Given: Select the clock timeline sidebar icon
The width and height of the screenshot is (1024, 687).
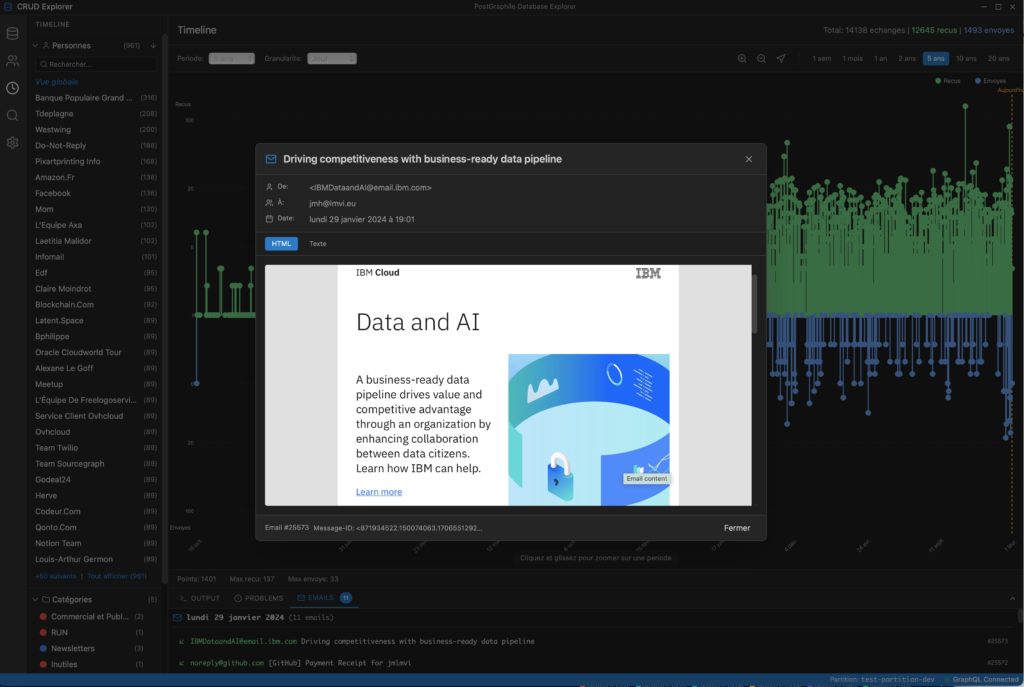Looking at the screenshot, I should 12,88.
